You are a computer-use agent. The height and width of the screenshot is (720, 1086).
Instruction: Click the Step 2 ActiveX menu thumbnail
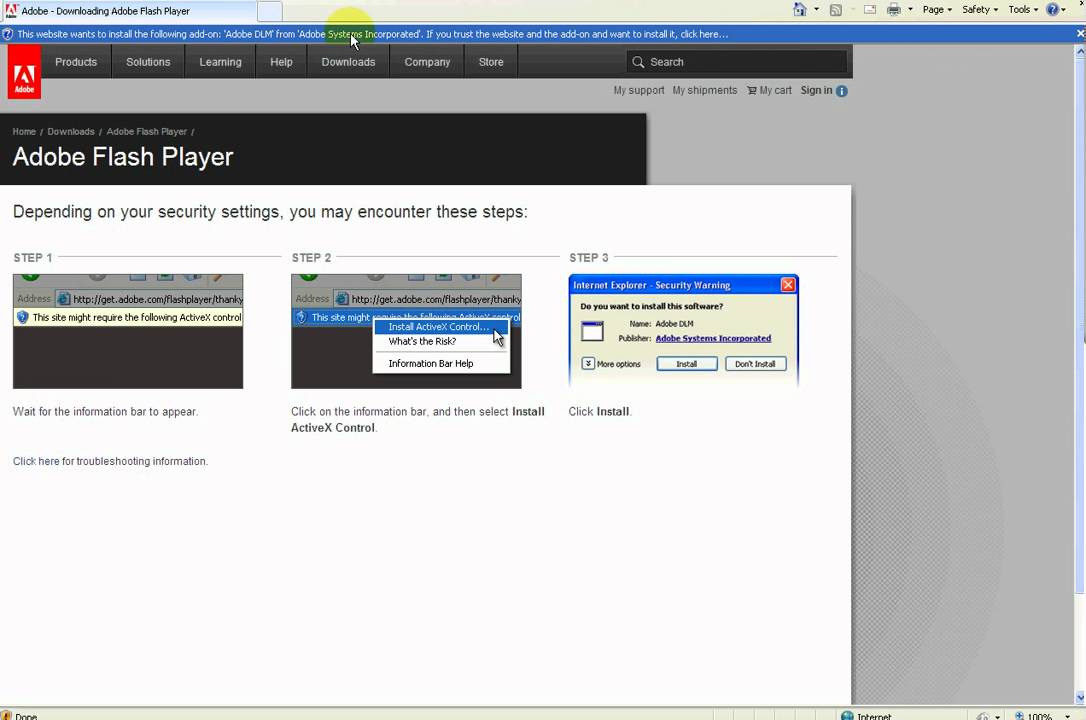pos(406,331)
